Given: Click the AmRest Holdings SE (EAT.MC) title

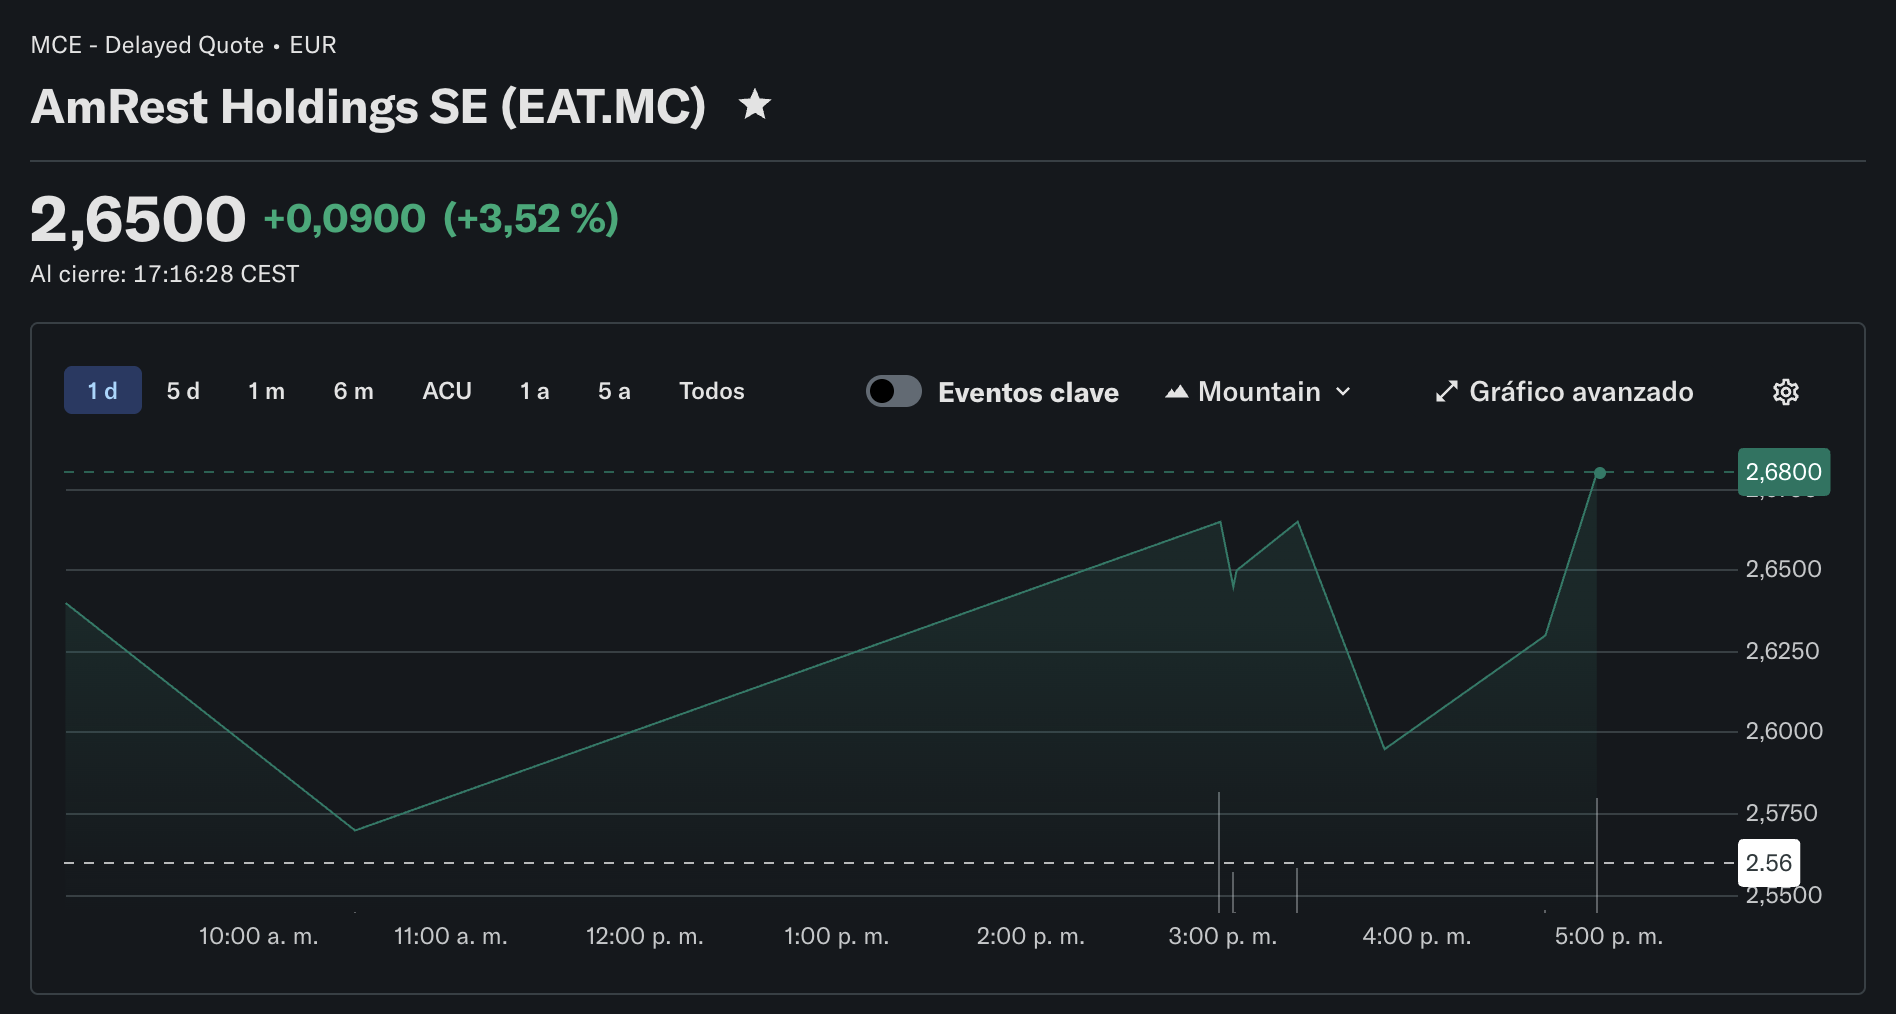Looking at the screenshot, I should pyautogui.click(x=369, y=107).
